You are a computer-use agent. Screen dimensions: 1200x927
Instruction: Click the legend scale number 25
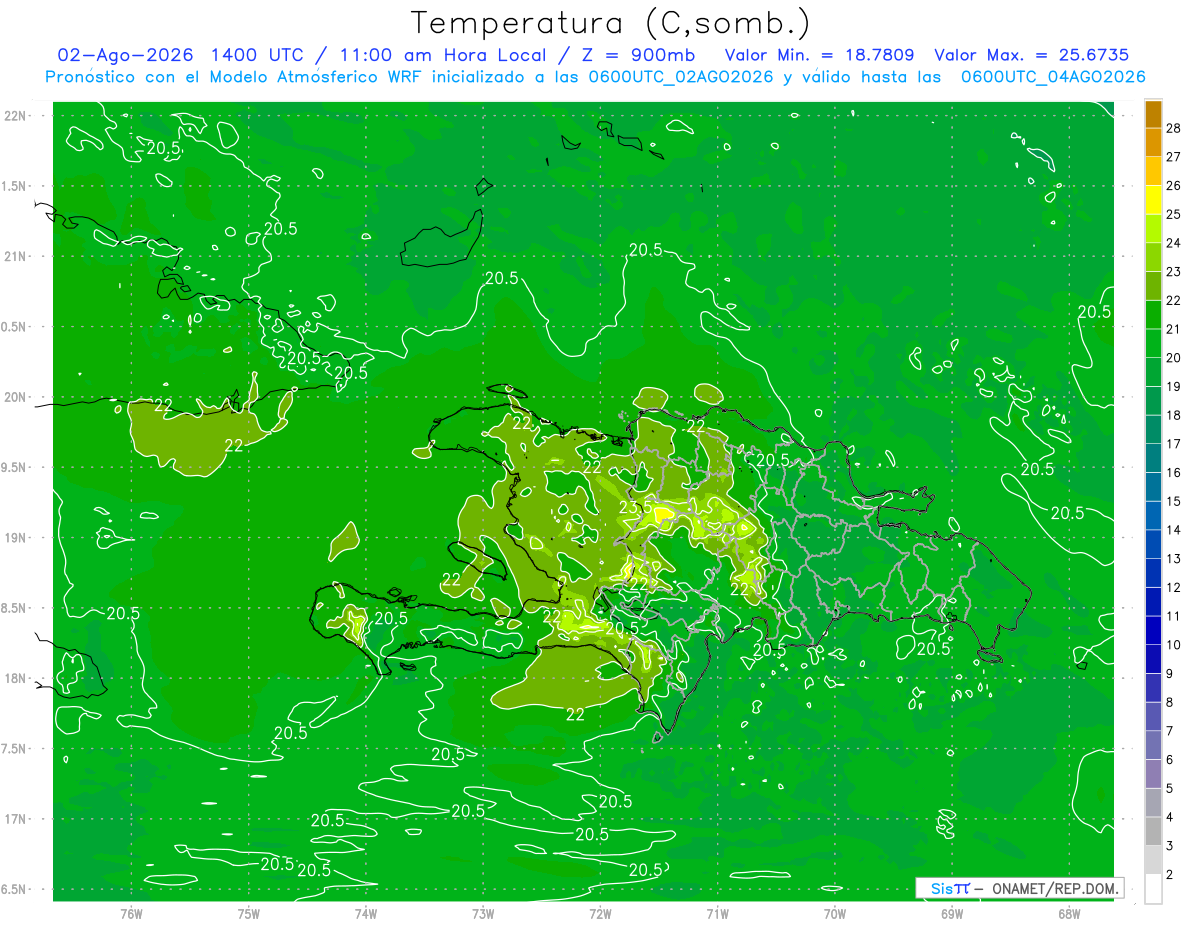coord(1173,214)
